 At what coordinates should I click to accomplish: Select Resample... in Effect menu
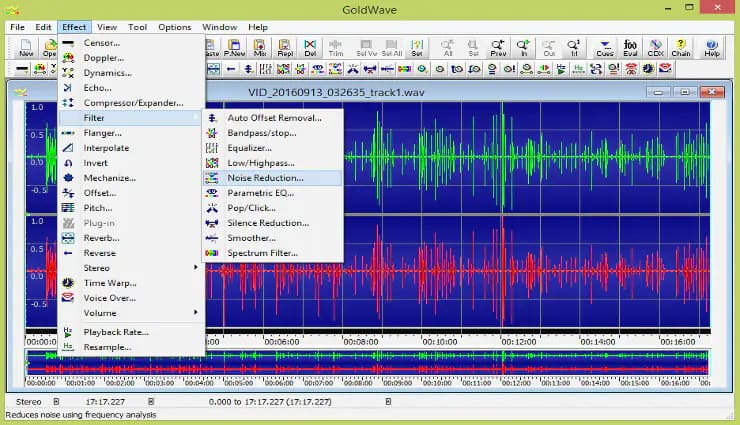[131, 347]
